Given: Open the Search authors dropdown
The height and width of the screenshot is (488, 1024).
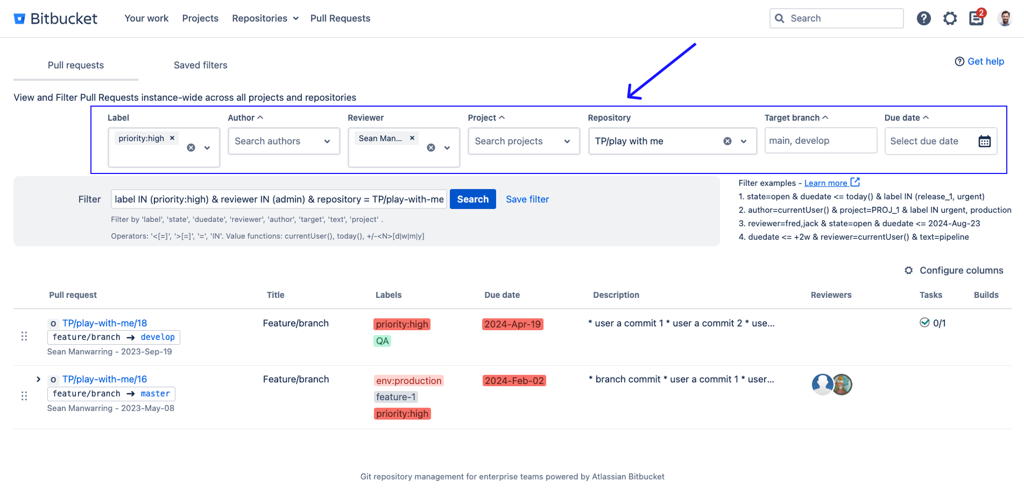Looking at the screenshot, I should point(283,142).
